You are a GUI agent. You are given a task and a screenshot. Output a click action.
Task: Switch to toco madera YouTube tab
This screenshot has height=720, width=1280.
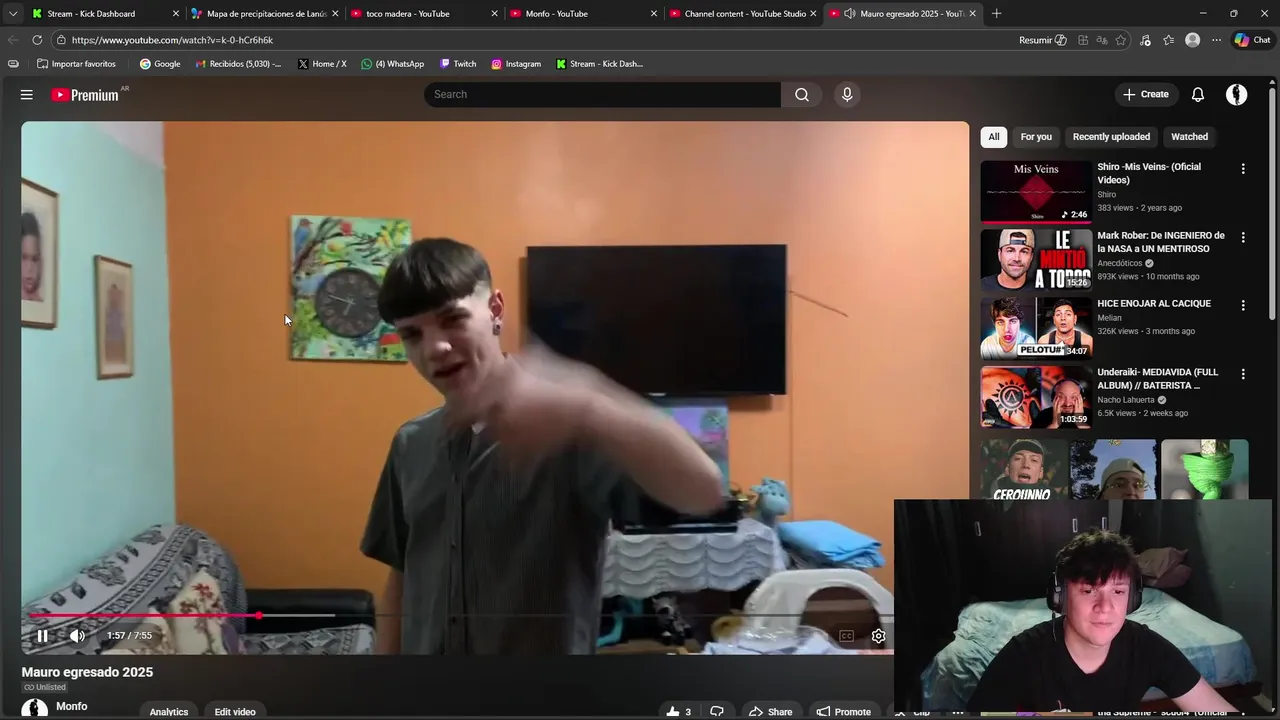coord(424,14)
